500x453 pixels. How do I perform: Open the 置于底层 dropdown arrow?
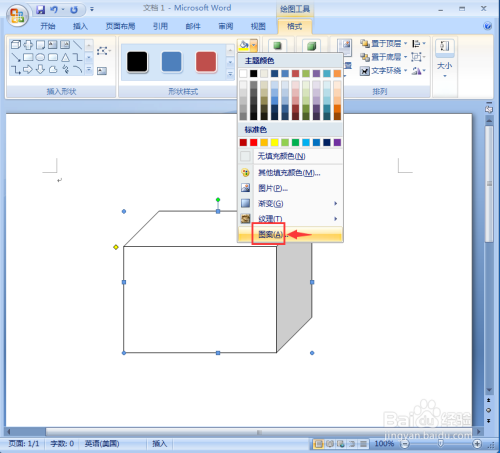point(405,57)
